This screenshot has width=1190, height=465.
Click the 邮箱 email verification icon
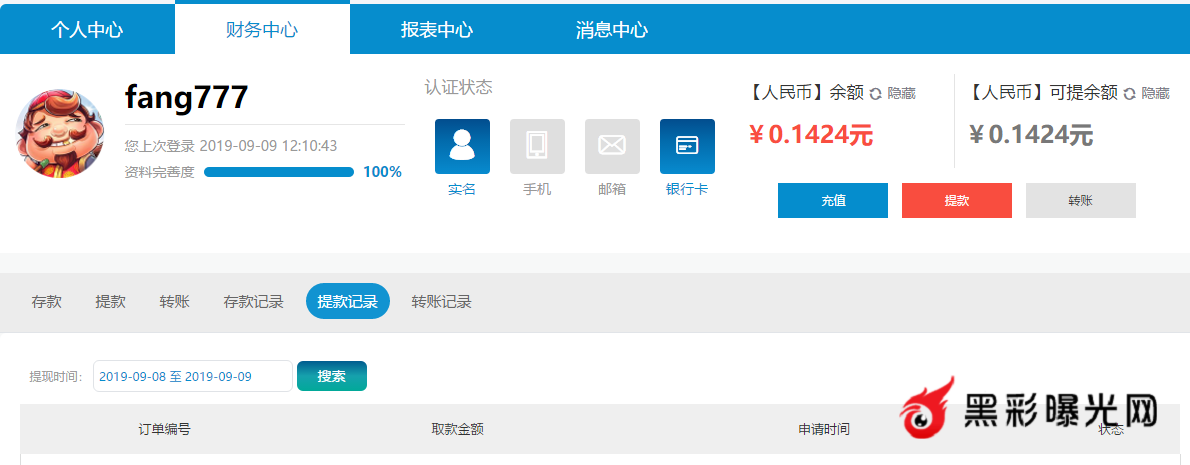point(612,146)
